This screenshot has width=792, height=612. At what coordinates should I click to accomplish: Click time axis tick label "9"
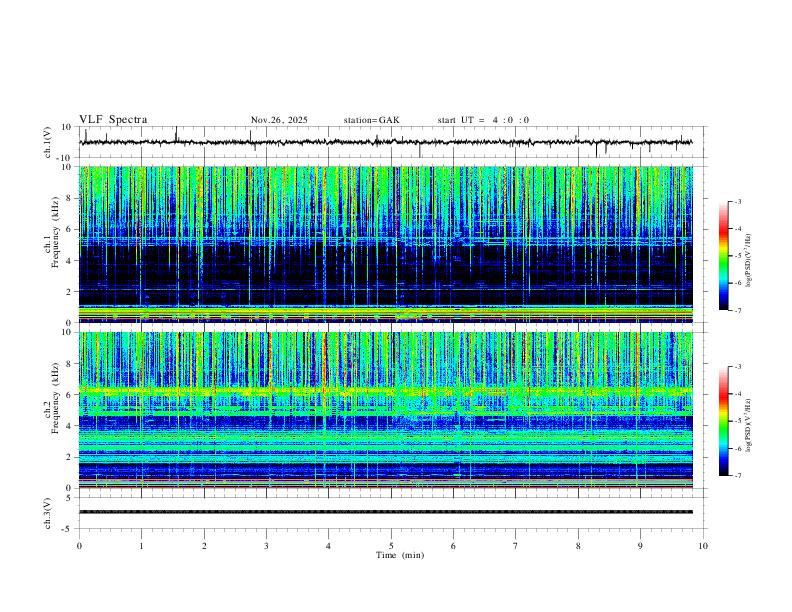(640, 546)
